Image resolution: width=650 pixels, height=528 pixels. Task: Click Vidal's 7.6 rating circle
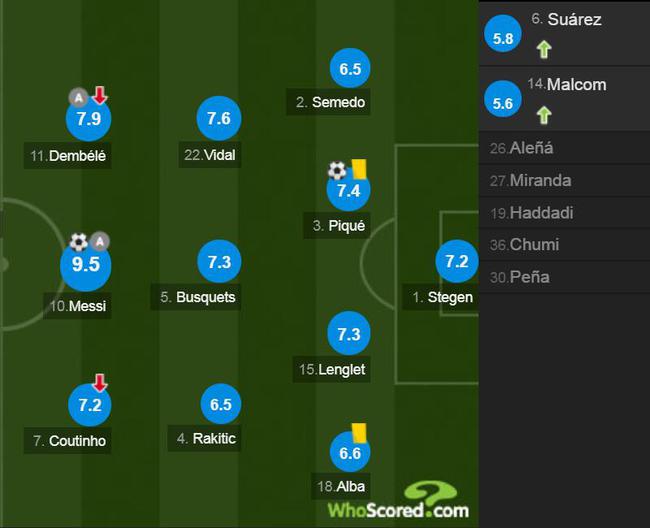pos(219,119)
